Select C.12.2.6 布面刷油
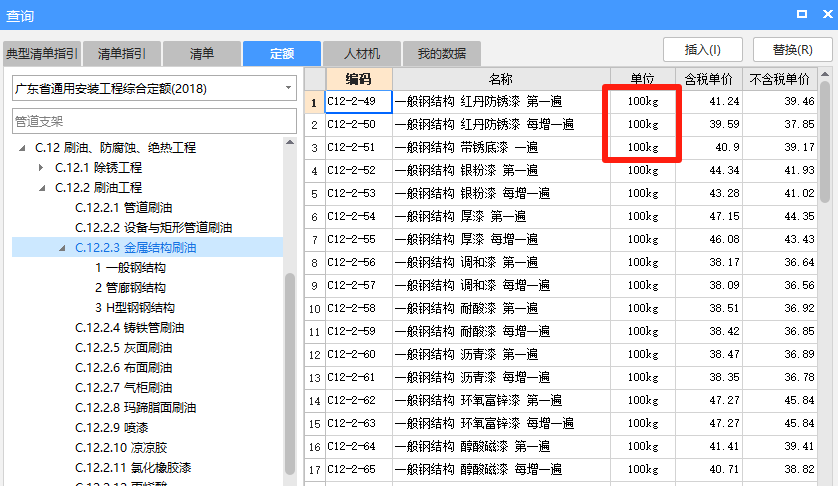Viewport: 838px width, 486px height. pos(123,368)
